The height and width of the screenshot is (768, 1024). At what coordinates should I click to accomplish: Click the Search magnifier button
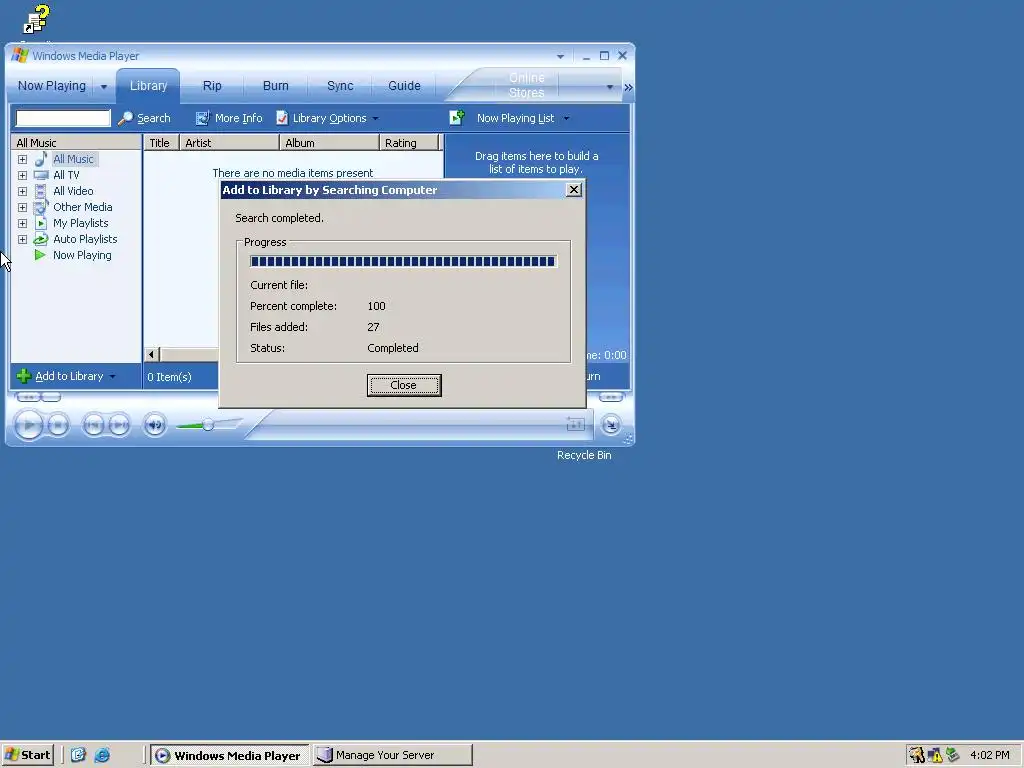point(144,118)
